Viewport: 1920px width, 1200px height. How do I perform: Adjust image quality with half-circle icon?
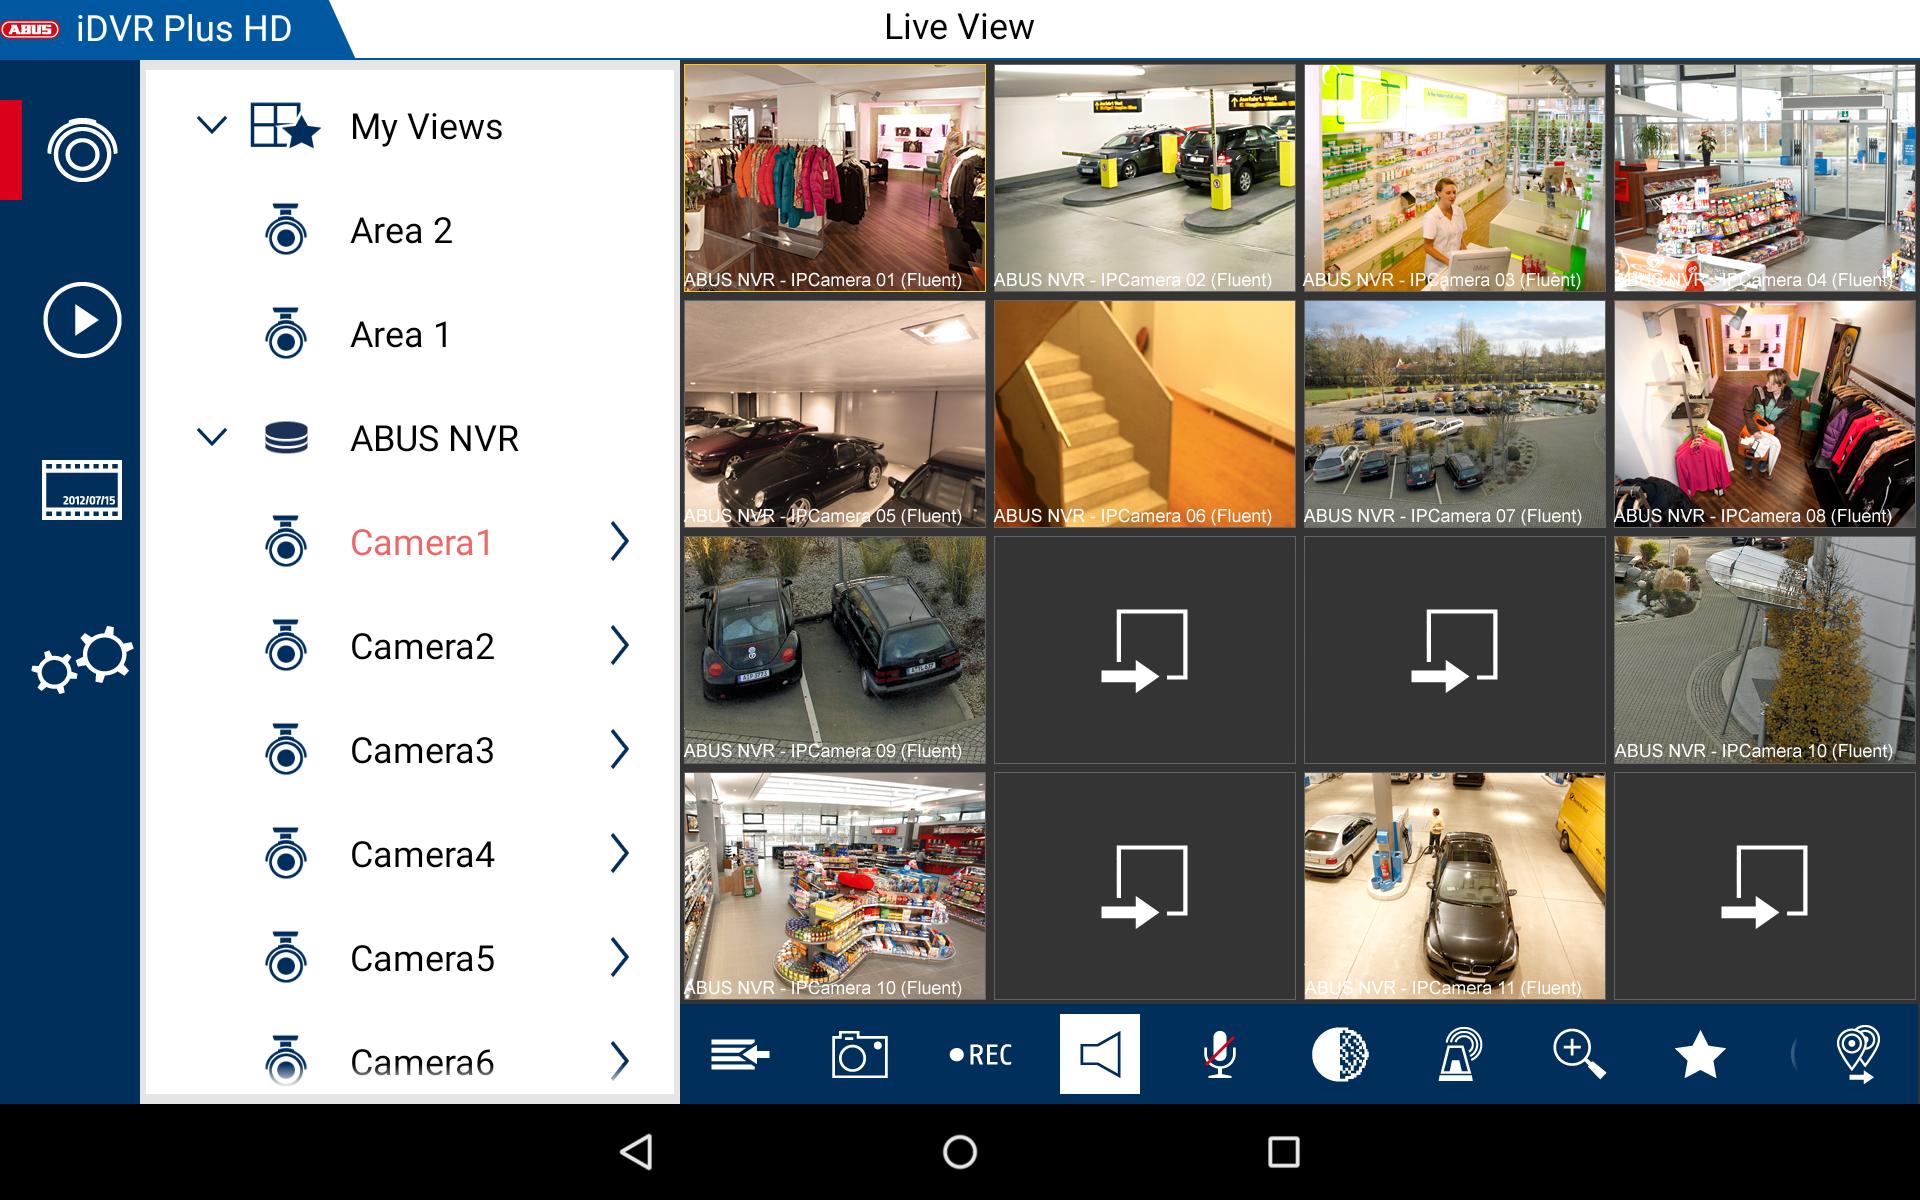pyautogui.click(x=1339, y=1054)
